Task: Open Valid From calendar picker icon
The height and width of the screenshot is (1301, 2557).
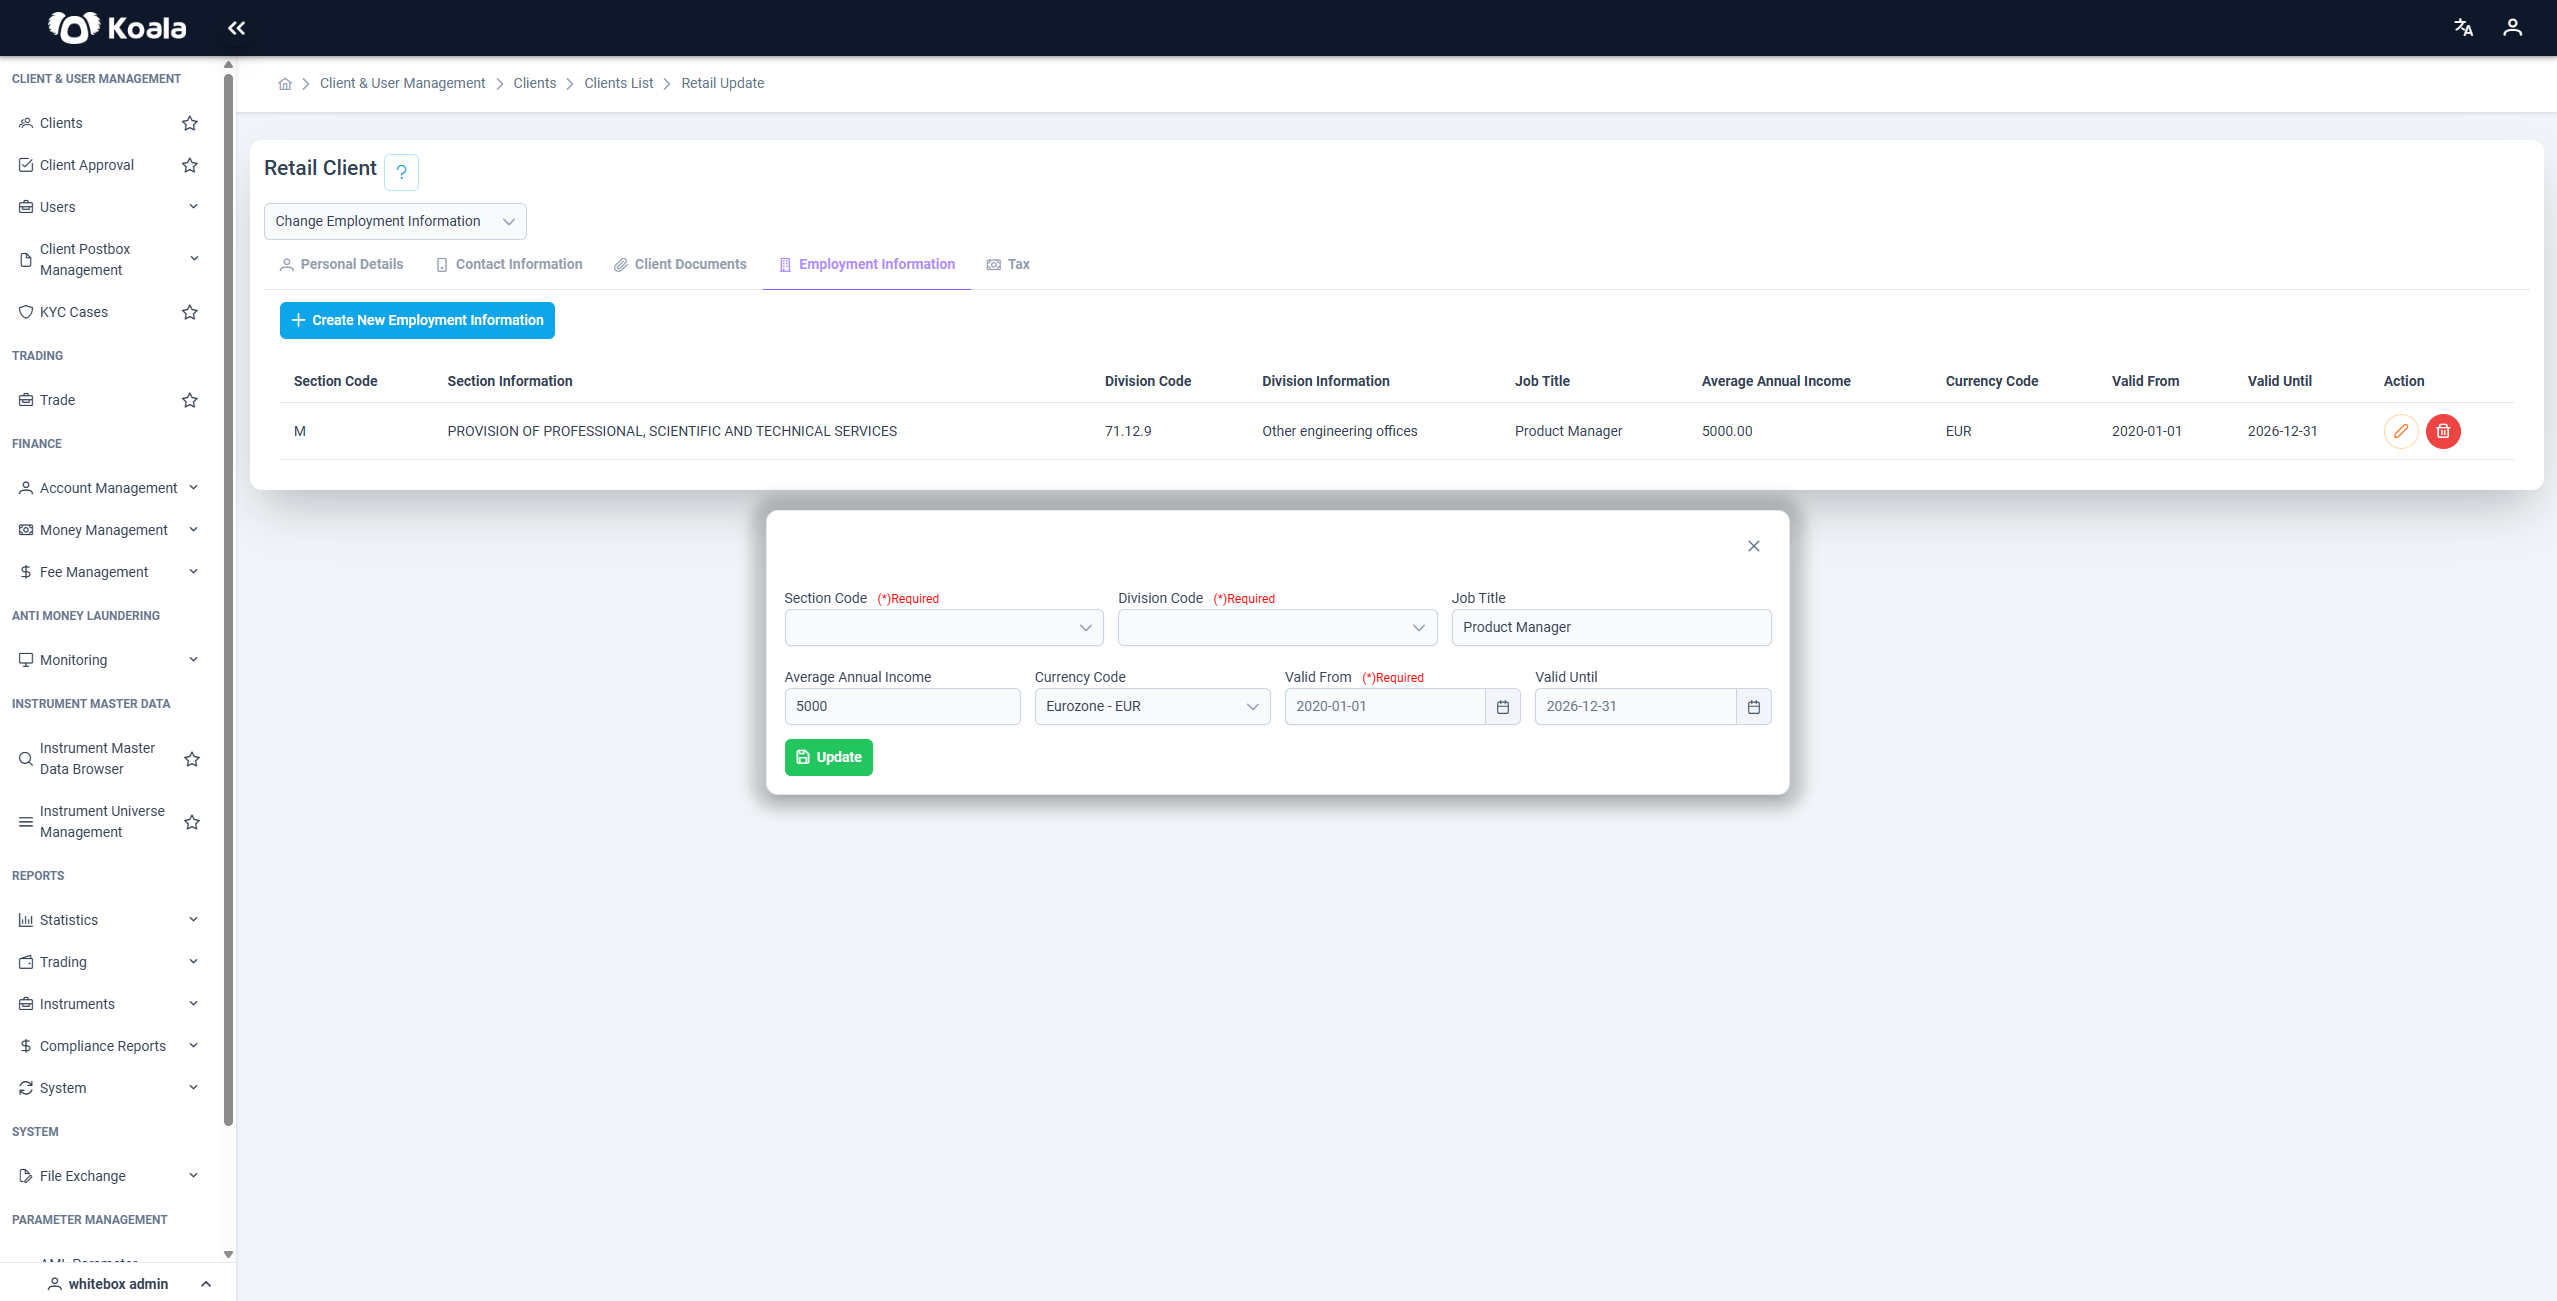Action: [1502, 707]
